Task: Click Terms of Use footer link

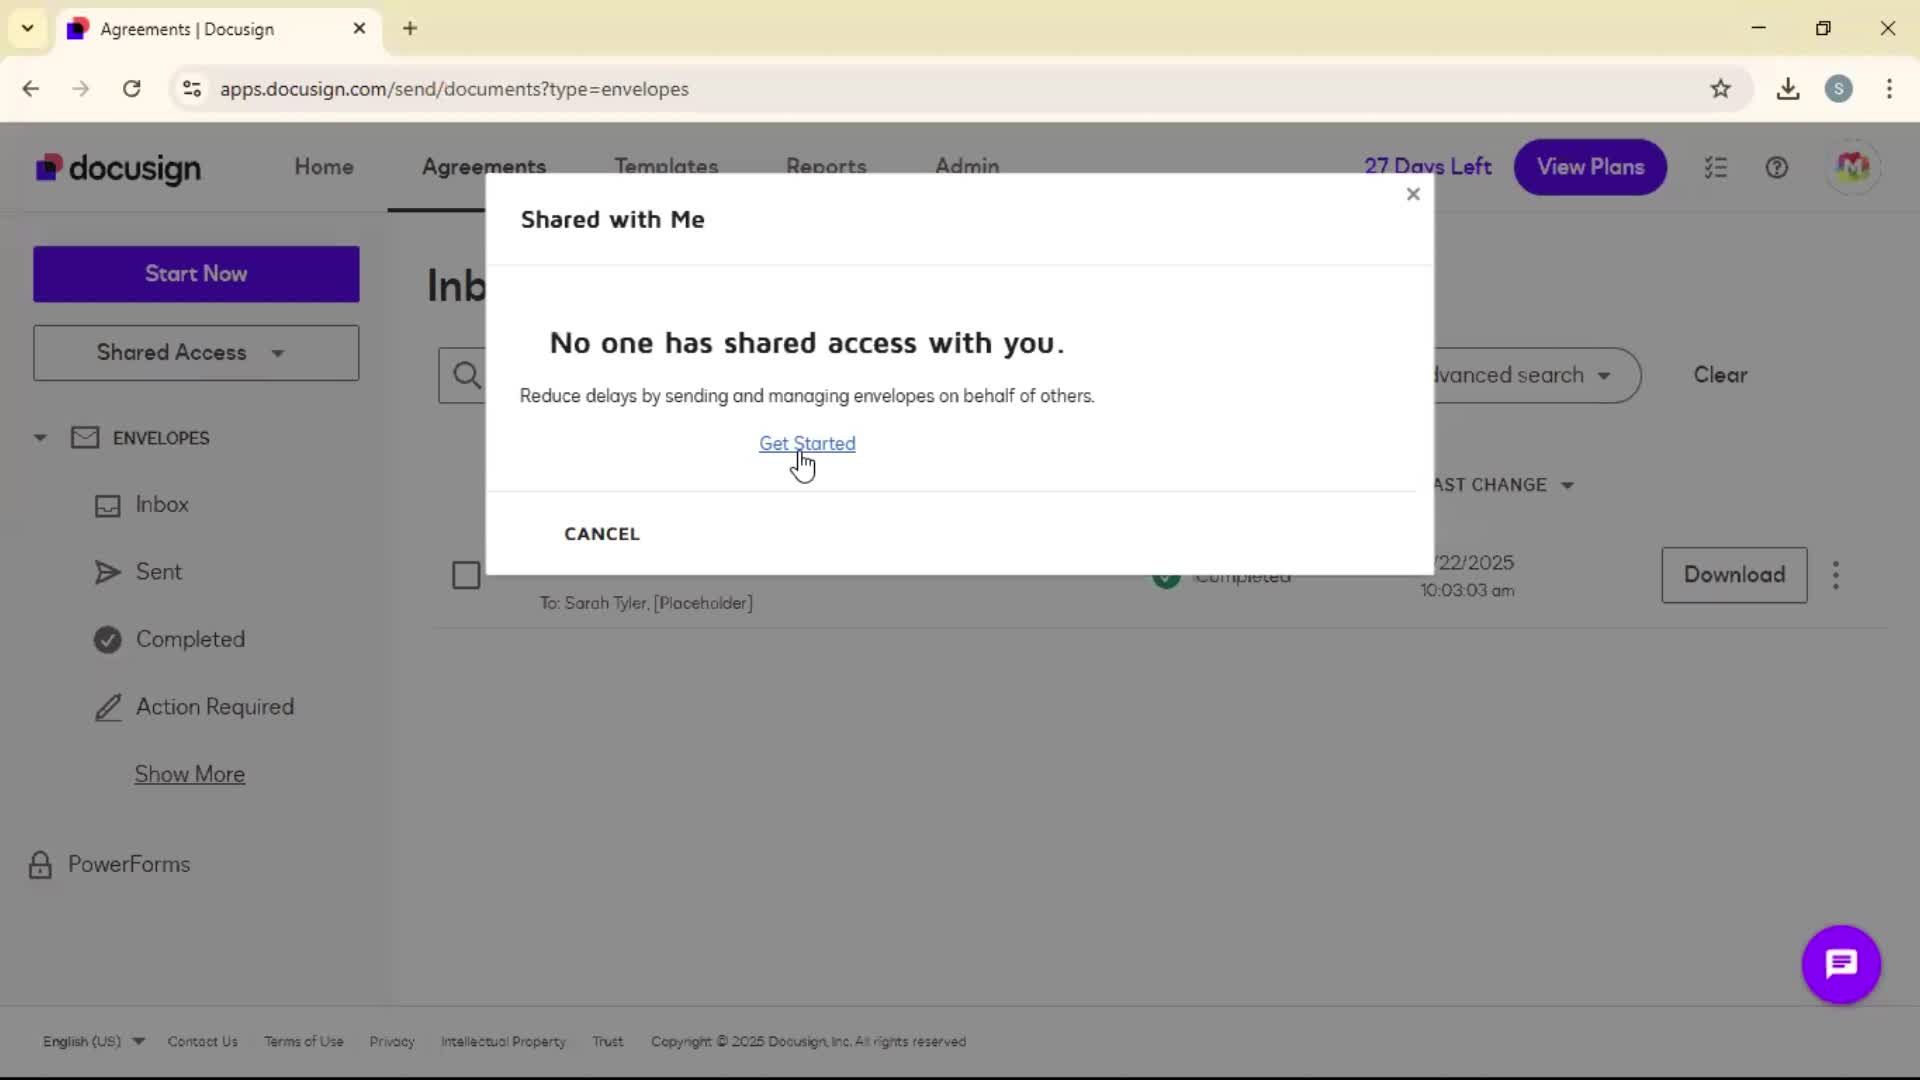Action: point(304,1041)
